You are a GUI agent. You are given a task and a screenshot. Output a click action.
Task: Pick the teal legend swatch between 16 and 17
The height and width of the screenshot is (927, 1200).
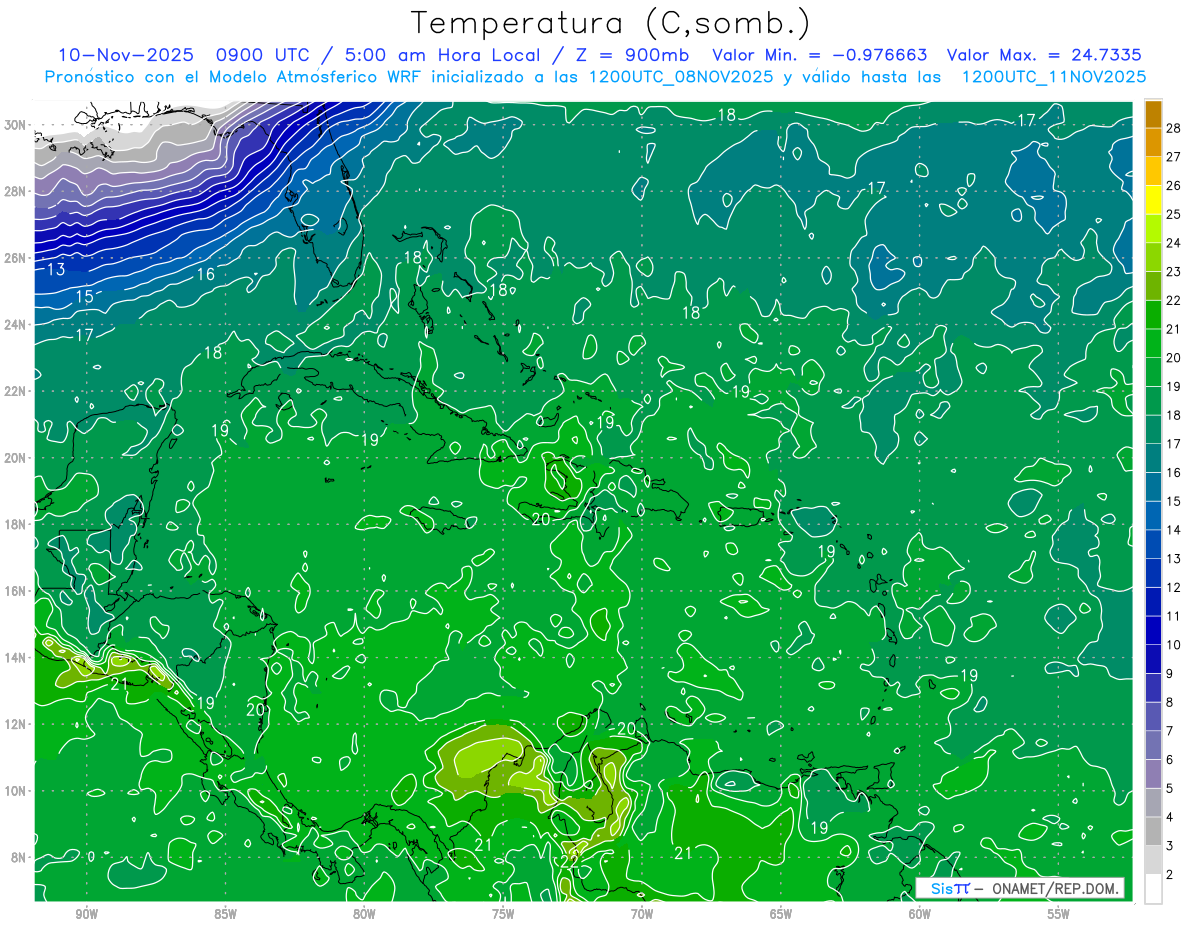click(x=1153, y=458)
